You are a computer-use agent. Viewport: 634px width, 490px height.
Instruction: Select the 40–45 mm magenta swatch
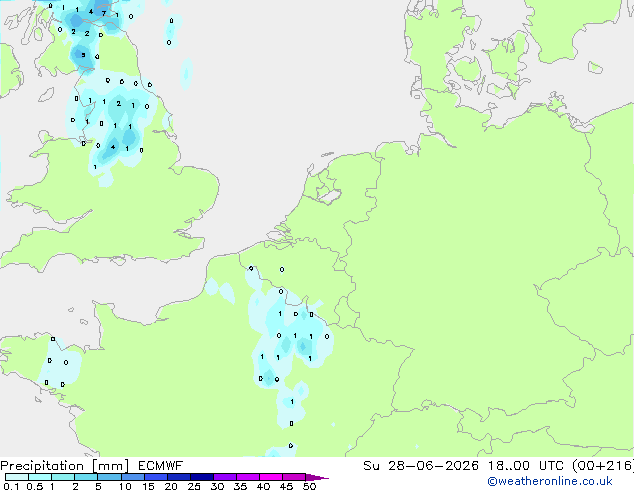[271, 477]
